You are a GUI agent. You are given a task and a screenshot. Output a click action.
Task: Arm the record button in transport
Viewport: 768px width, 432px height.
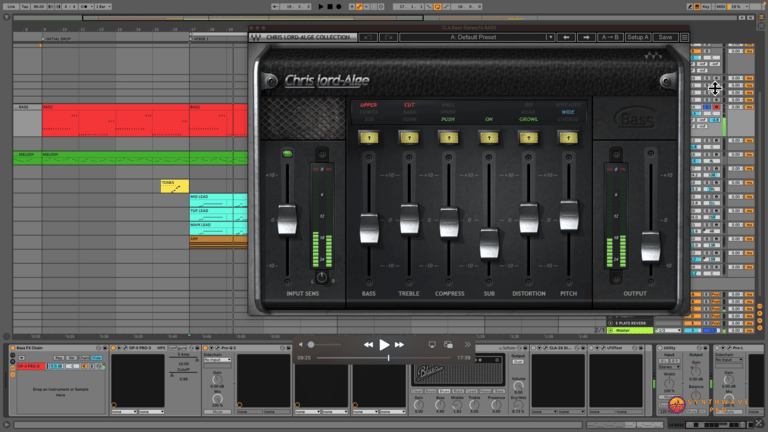click(x=338, y=7)
